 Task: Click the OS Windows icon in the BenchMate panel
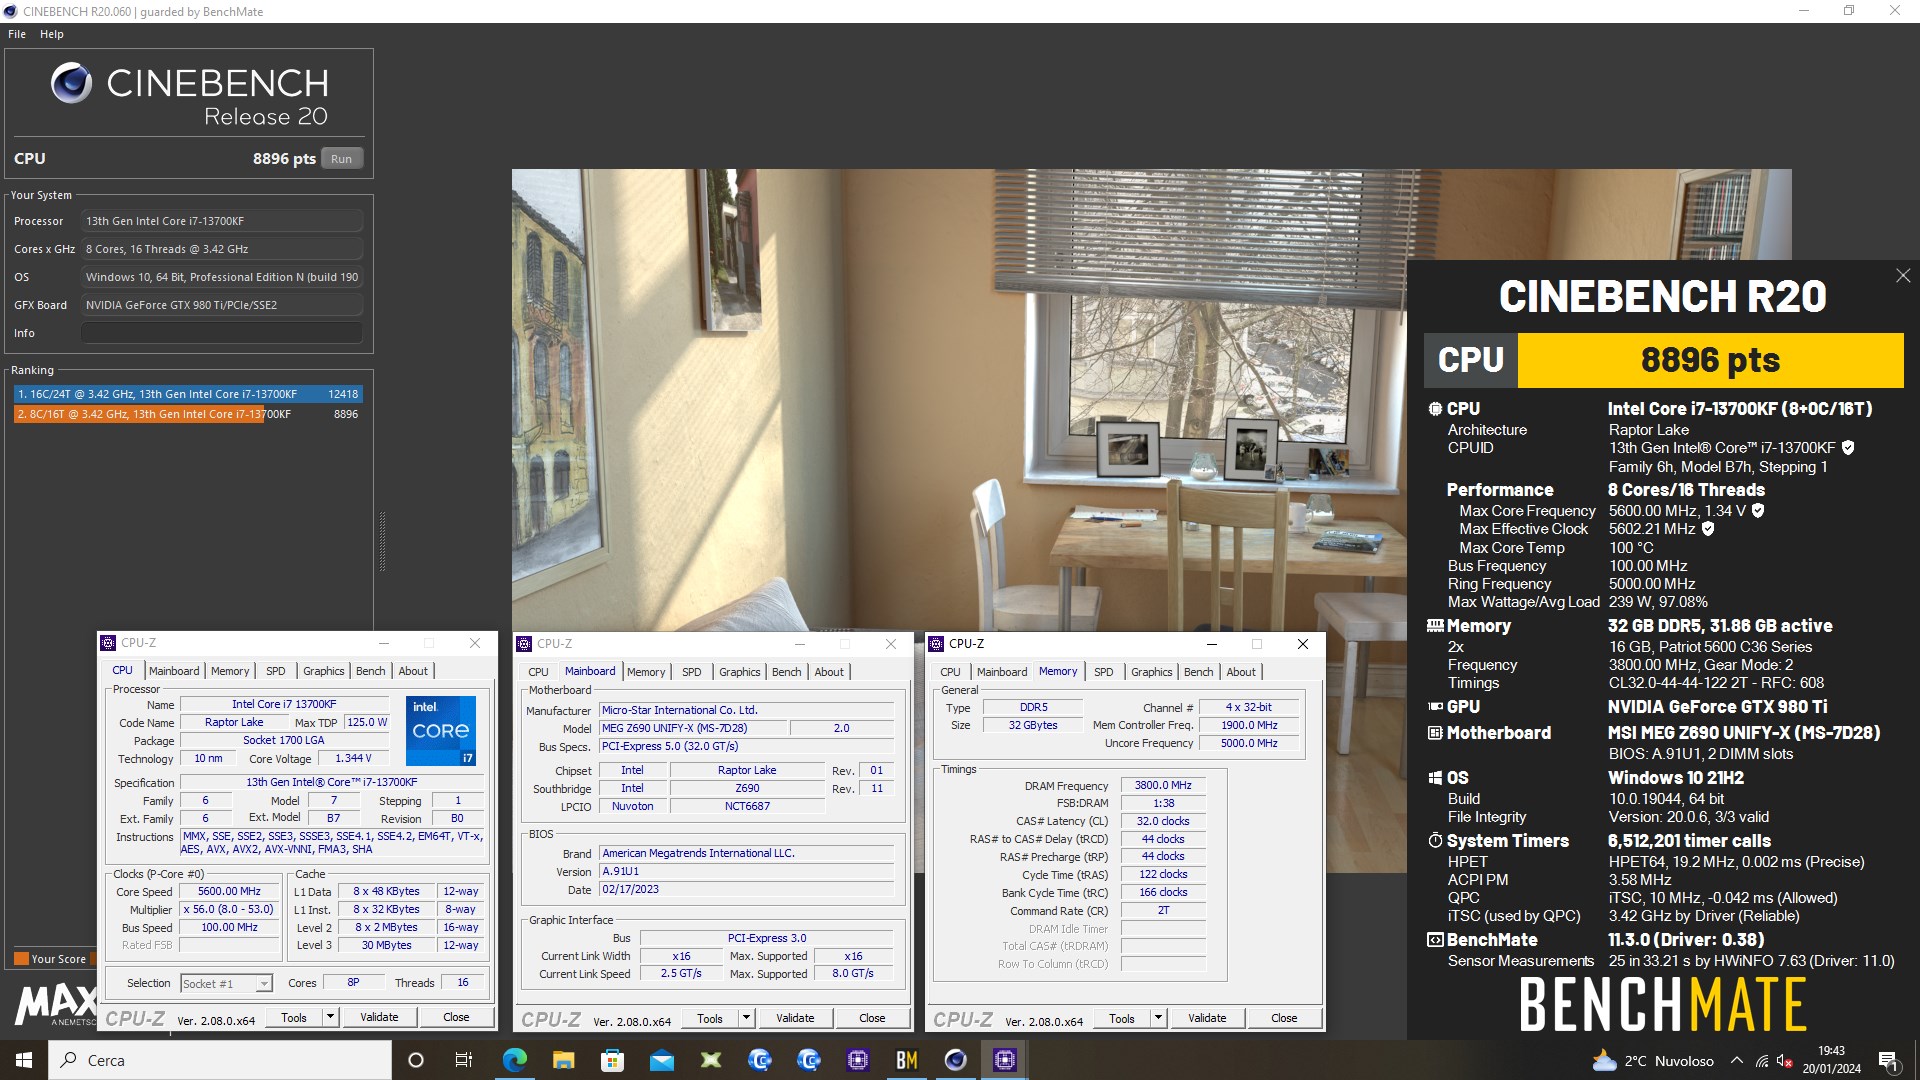[x=1435, y=778]
